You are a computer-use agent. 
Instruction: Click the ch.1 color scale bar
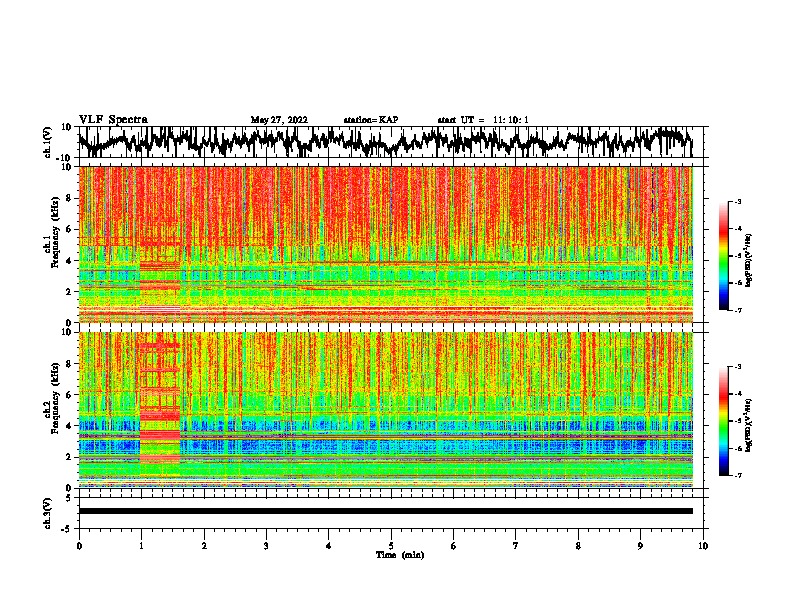pos(724,256)
